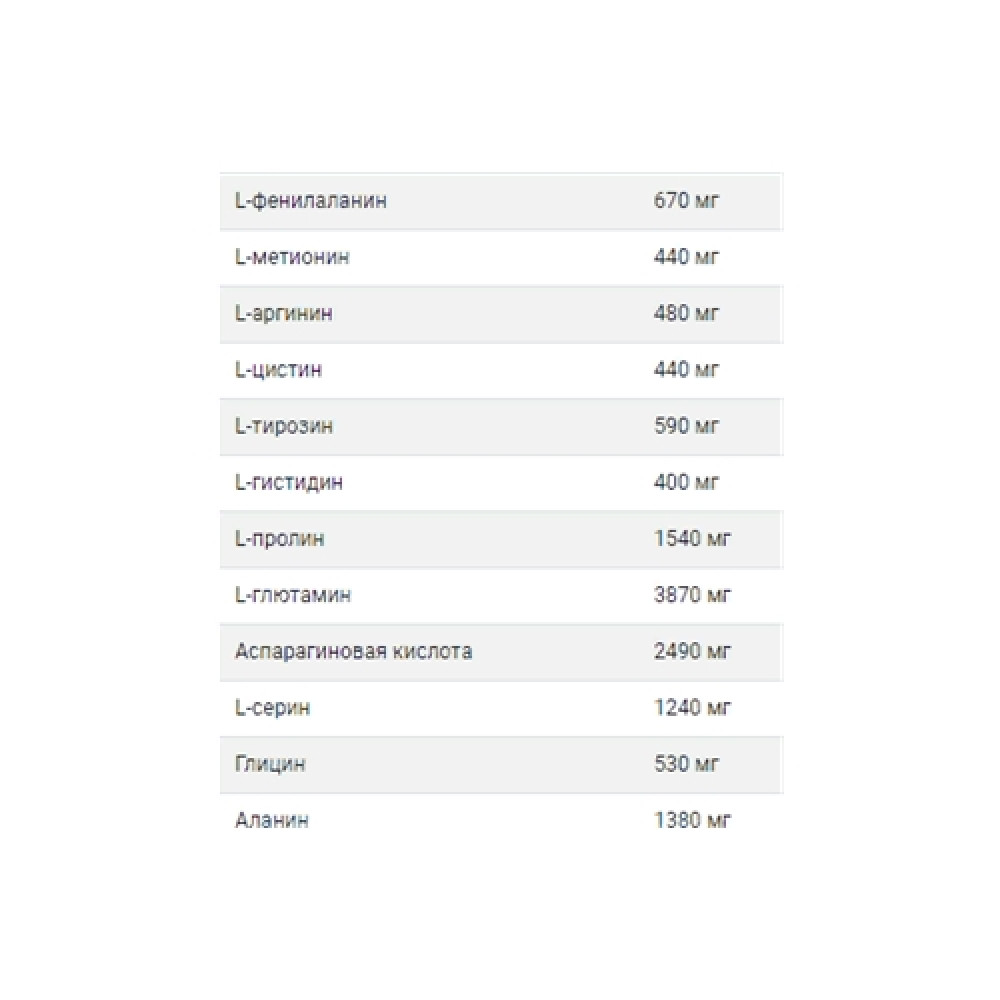Select the 3870 мг value
Screen dimensions: 1000x1000
tap(693, 594)
